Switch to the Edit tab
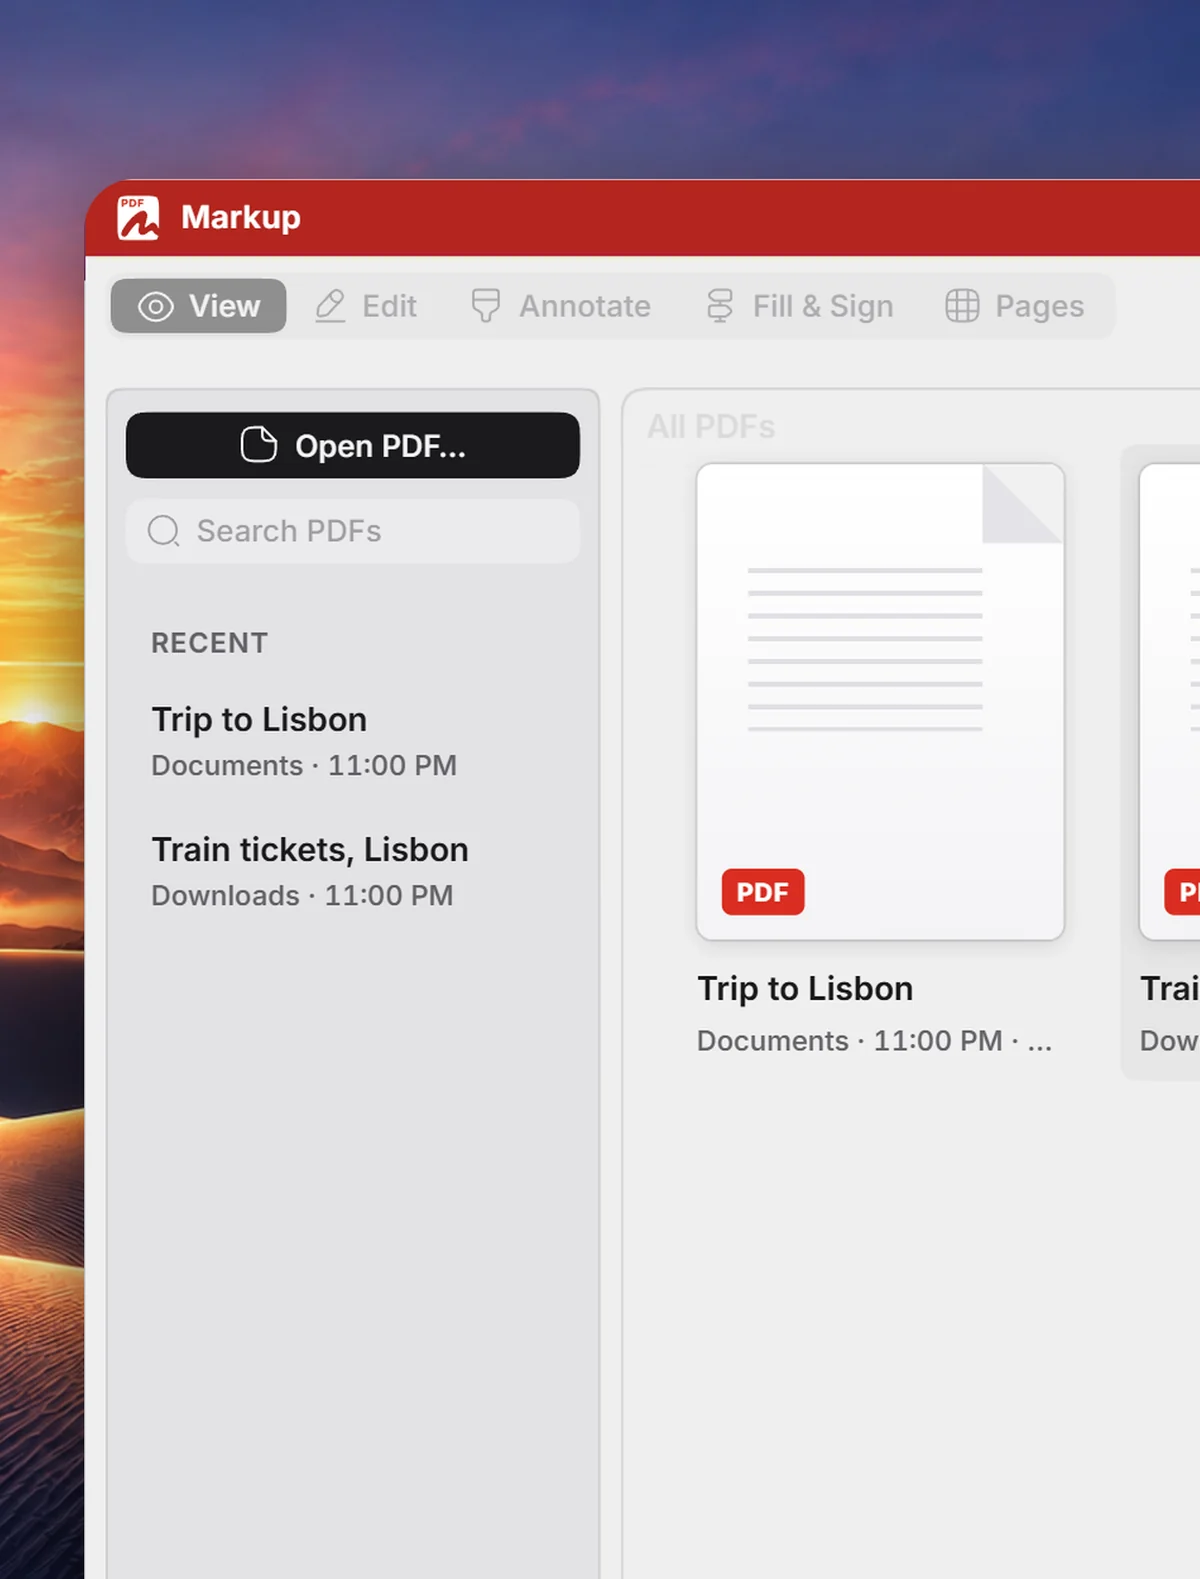The height and width of the screenshot is (1579, 1200). pos(365,306)
